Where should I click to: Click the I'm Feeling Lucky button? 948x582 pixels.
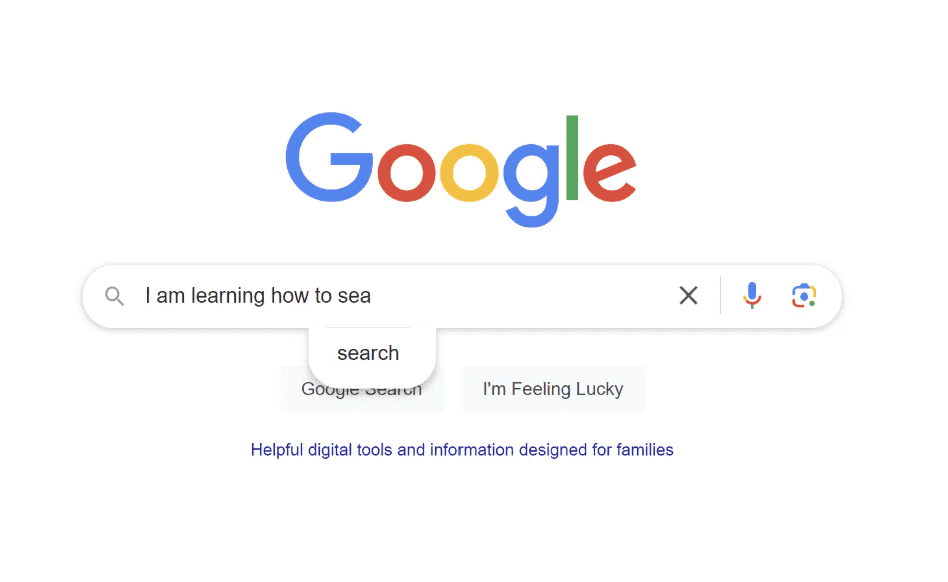tap(553, 389)
